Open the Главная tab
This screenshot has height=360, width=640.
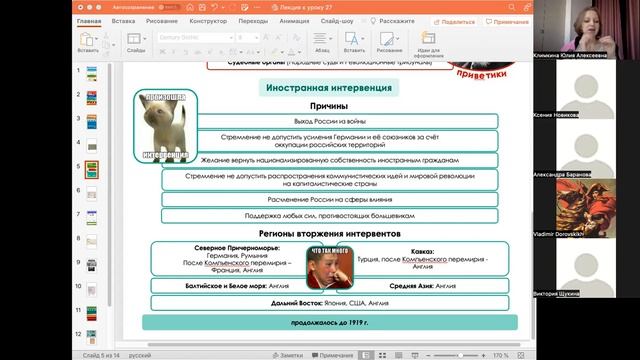(89, 21)
